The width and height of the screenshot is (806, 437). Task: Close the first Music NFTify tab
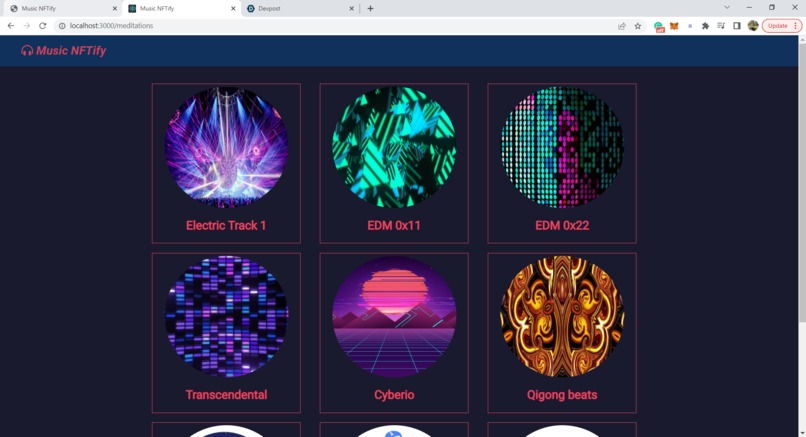115,8
